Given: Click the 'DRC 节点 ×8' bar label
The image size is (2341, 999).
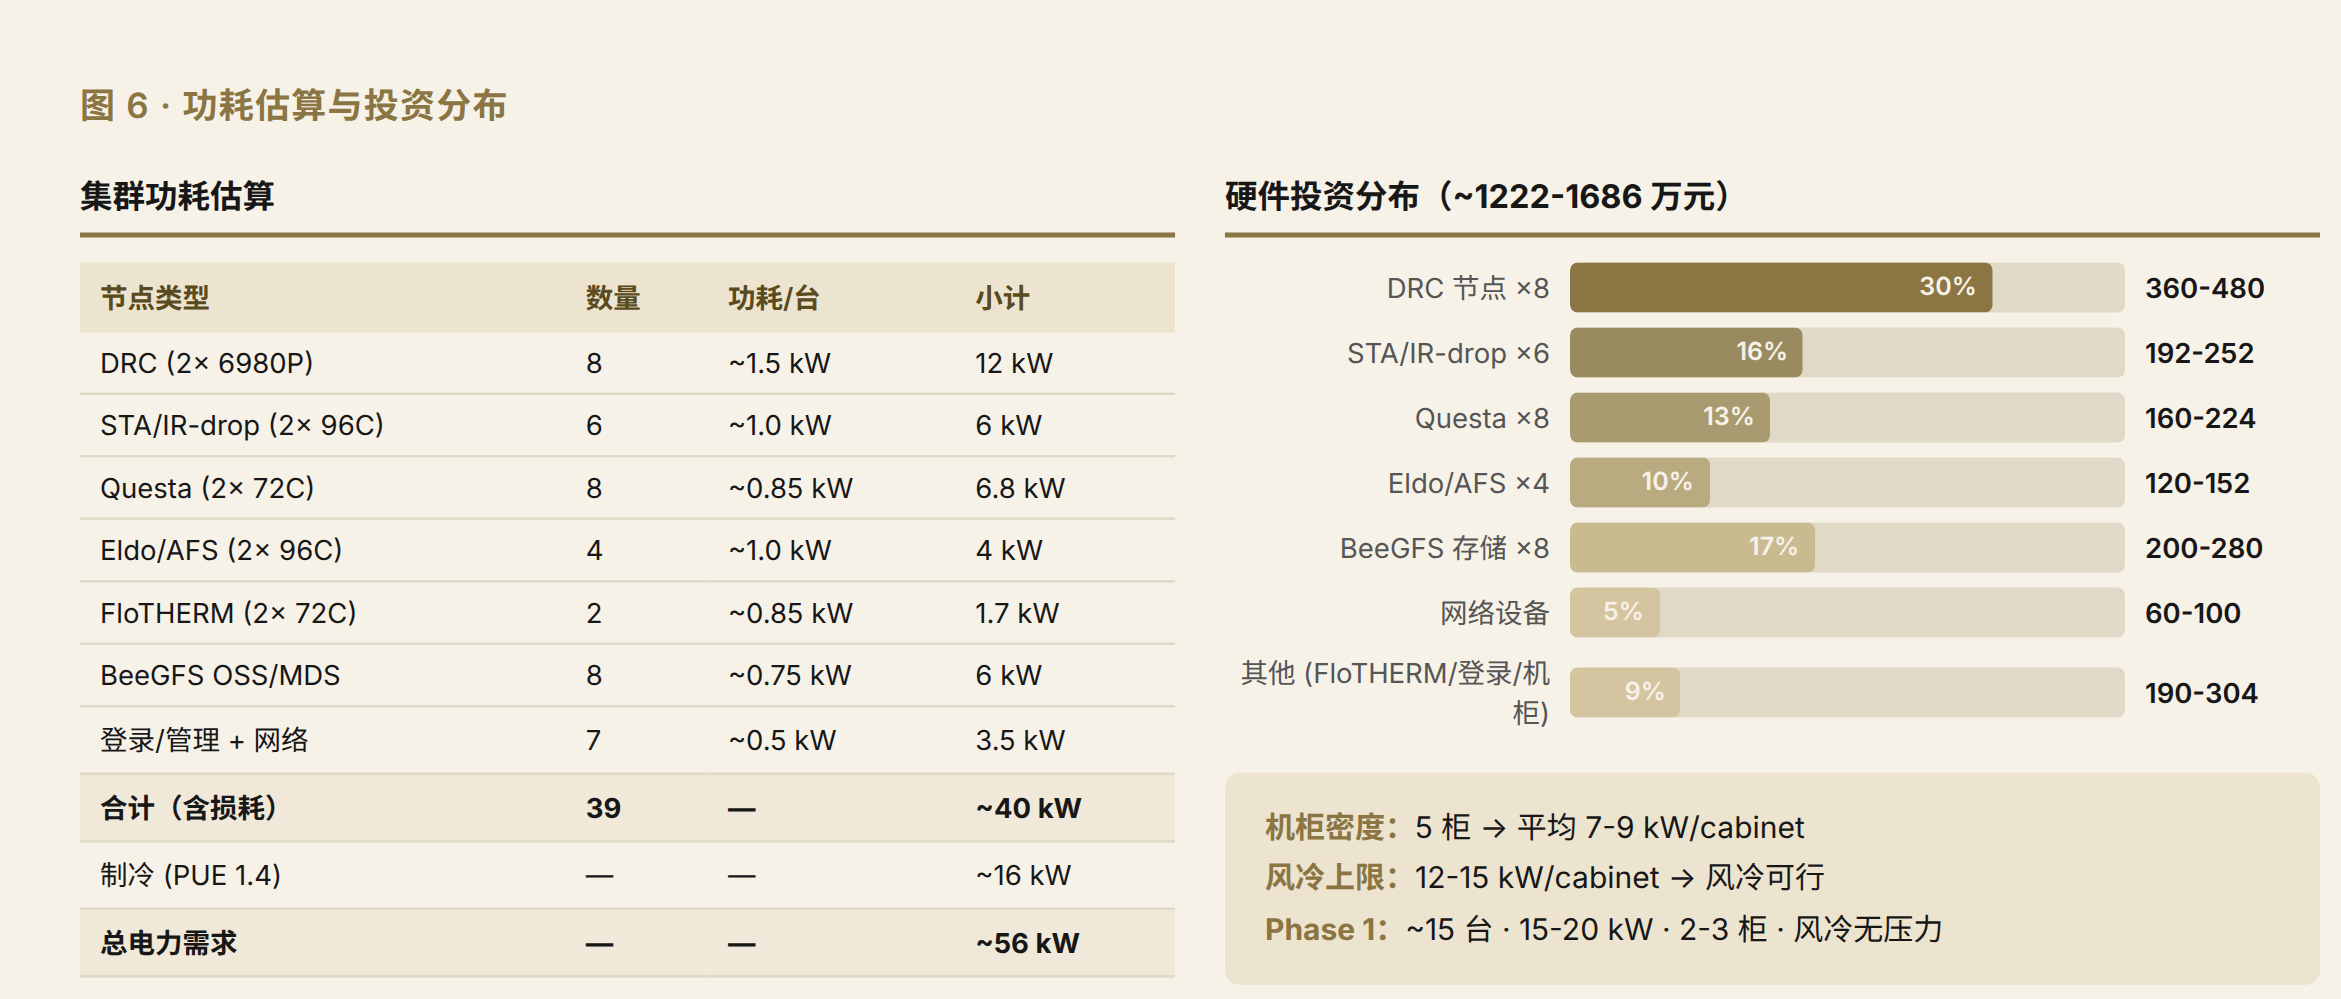Looking at the screenshot, I should (x=1467, y=288).
